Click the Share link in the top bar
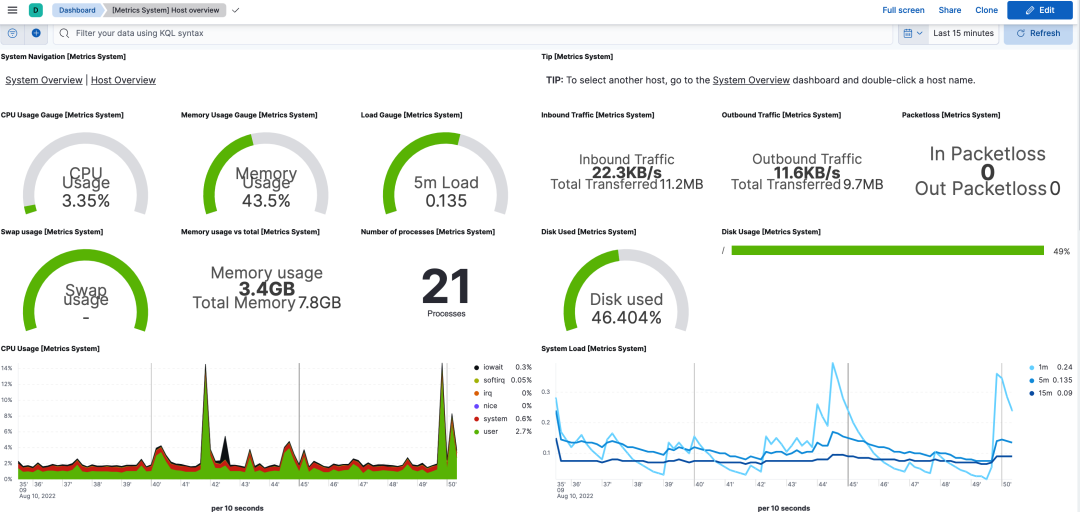 click(x=949, y=10)
